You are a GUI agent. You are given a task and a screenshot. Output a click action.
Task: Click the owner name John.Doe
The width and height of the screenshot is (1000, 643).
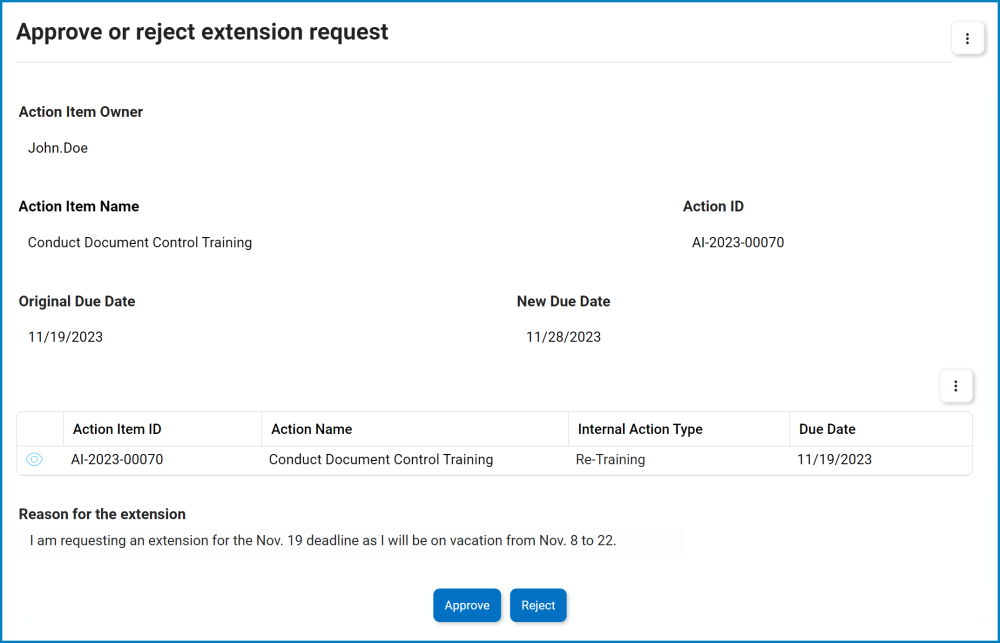57,147
